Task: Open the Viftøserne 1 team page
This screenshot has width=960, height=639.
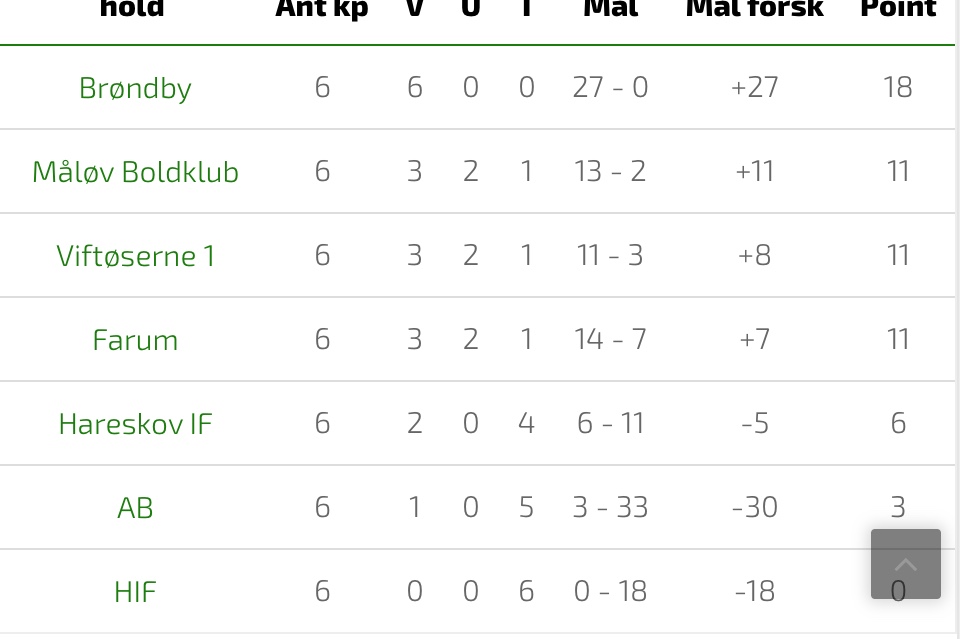Action: [135, 255]
